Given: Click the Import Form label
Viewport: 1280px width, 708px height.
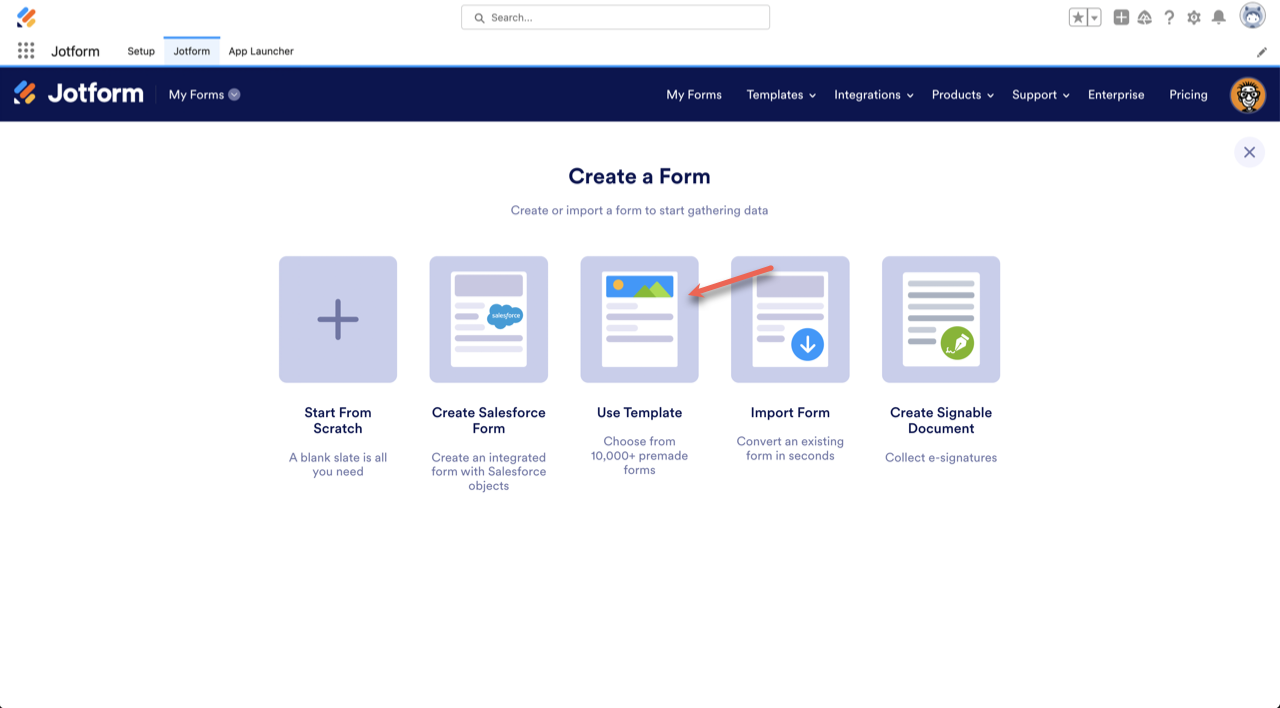Looking at the screenshot, I should pyautogui.click(x=790, y=412).
